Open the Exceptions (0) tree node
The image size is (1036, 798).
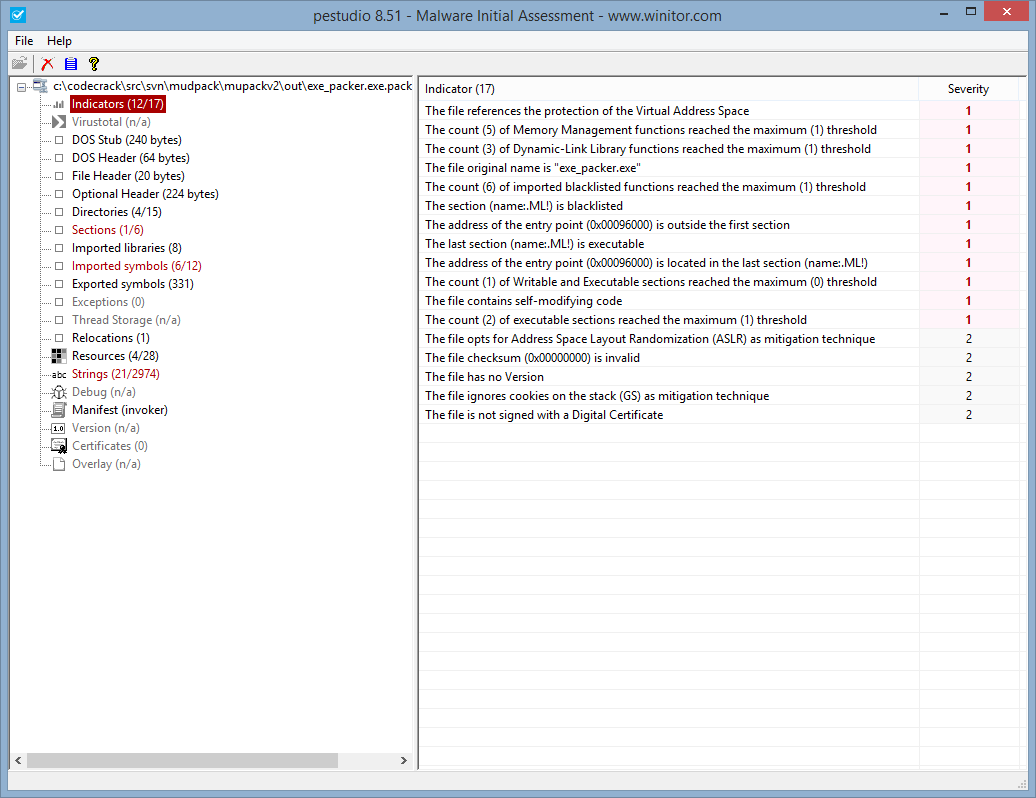point(108,302)
